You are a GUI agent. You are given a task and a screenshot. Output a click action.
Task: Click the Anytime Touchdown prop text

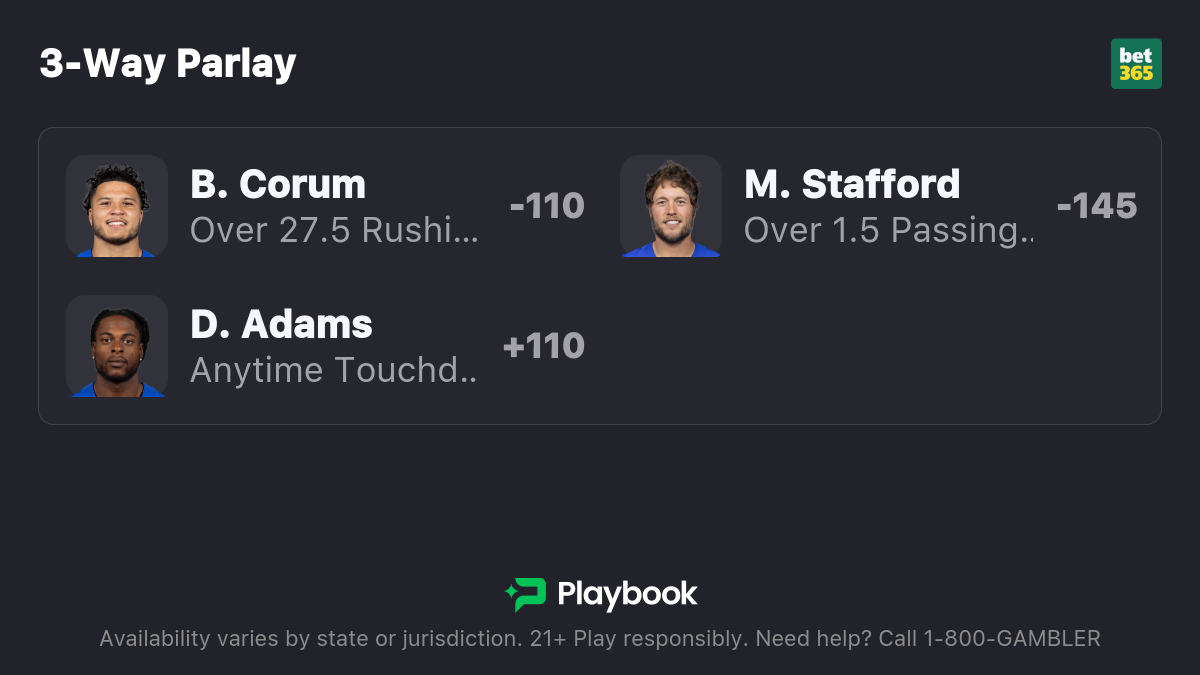[x=334, y=371]
